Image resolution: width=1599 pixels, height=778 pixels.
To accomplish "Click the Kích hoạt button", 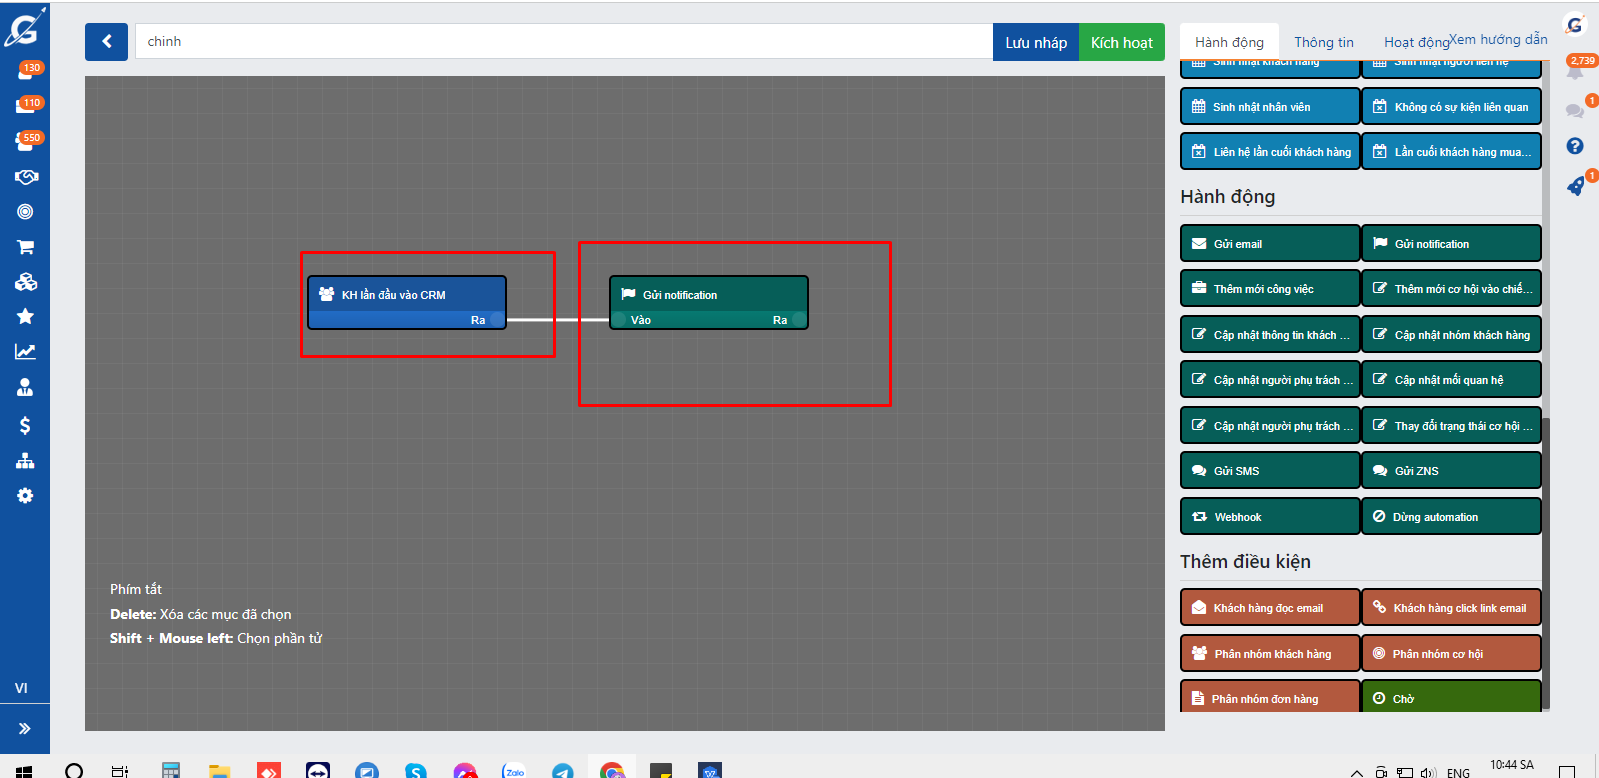I will (1121, 42).
